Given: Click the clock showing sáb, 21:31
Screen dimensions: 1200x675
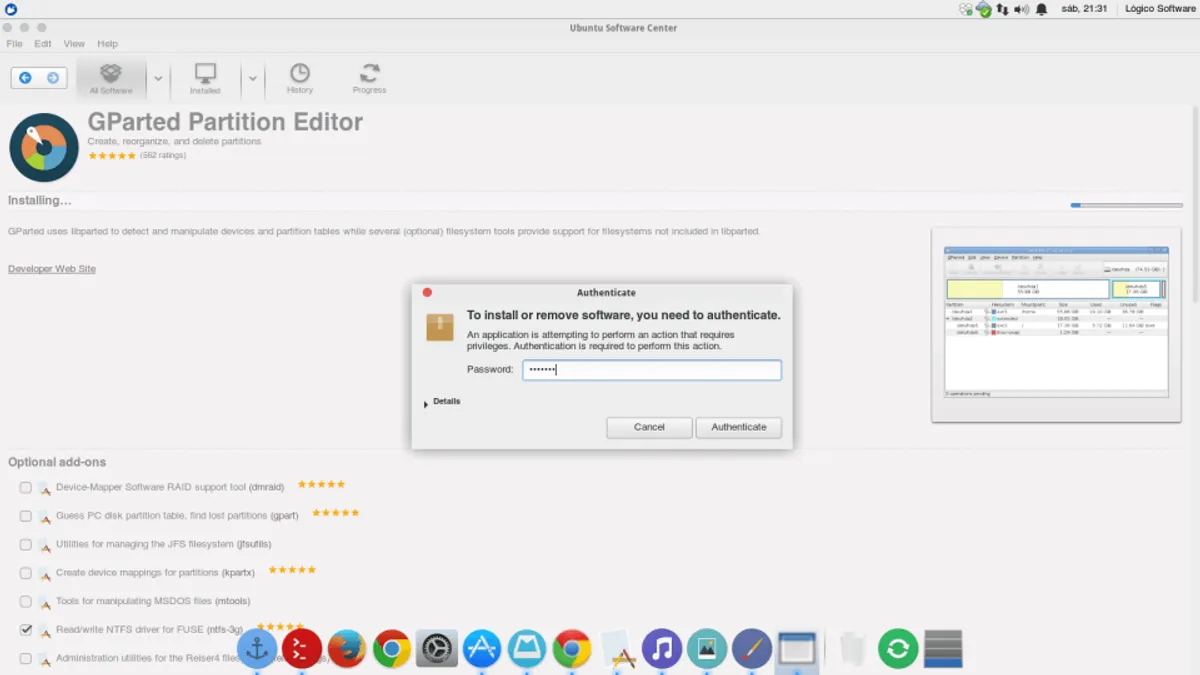Looking at the screenshot, I should coord(1084,9).
